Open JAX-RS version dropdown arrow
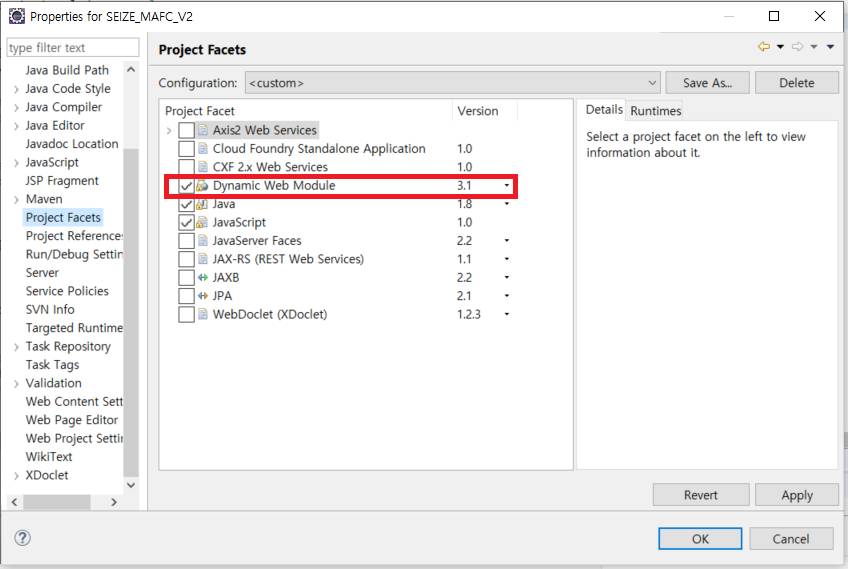Screen dimensions: 848x569 coord(507,259)
